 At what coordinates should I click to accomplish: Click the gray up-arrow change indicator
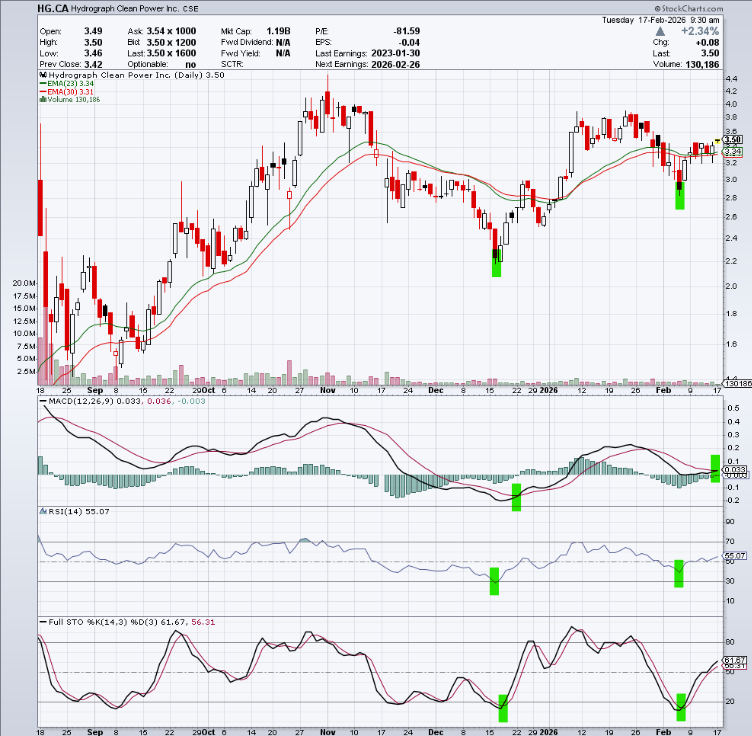[x=660, y=31]
